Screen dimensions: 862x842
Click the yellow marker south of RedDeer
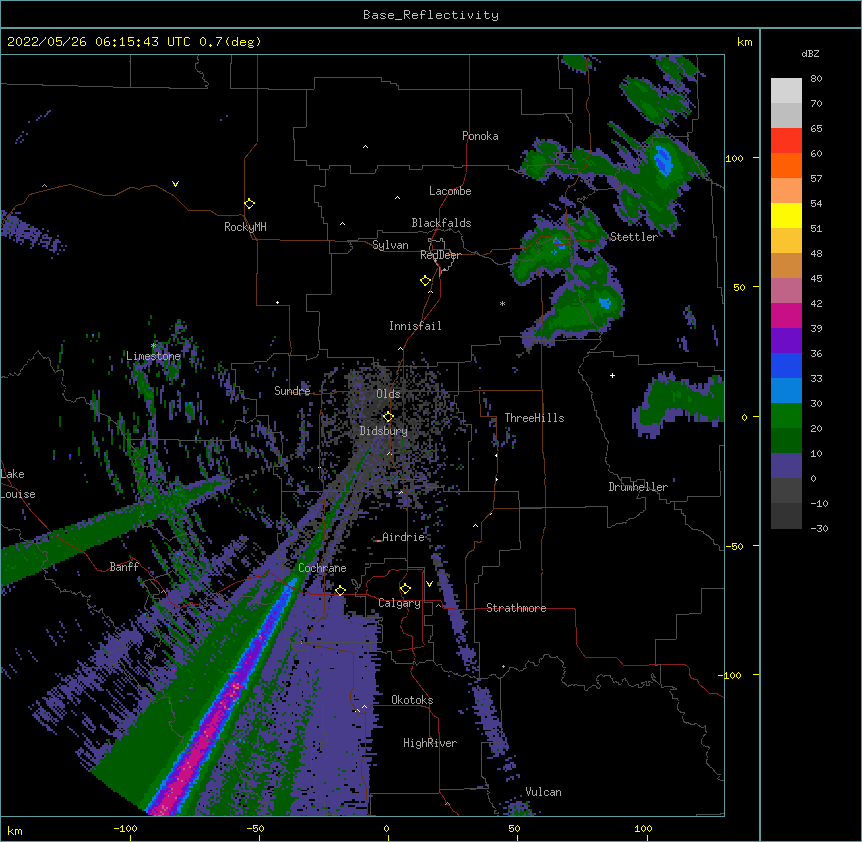426,281
